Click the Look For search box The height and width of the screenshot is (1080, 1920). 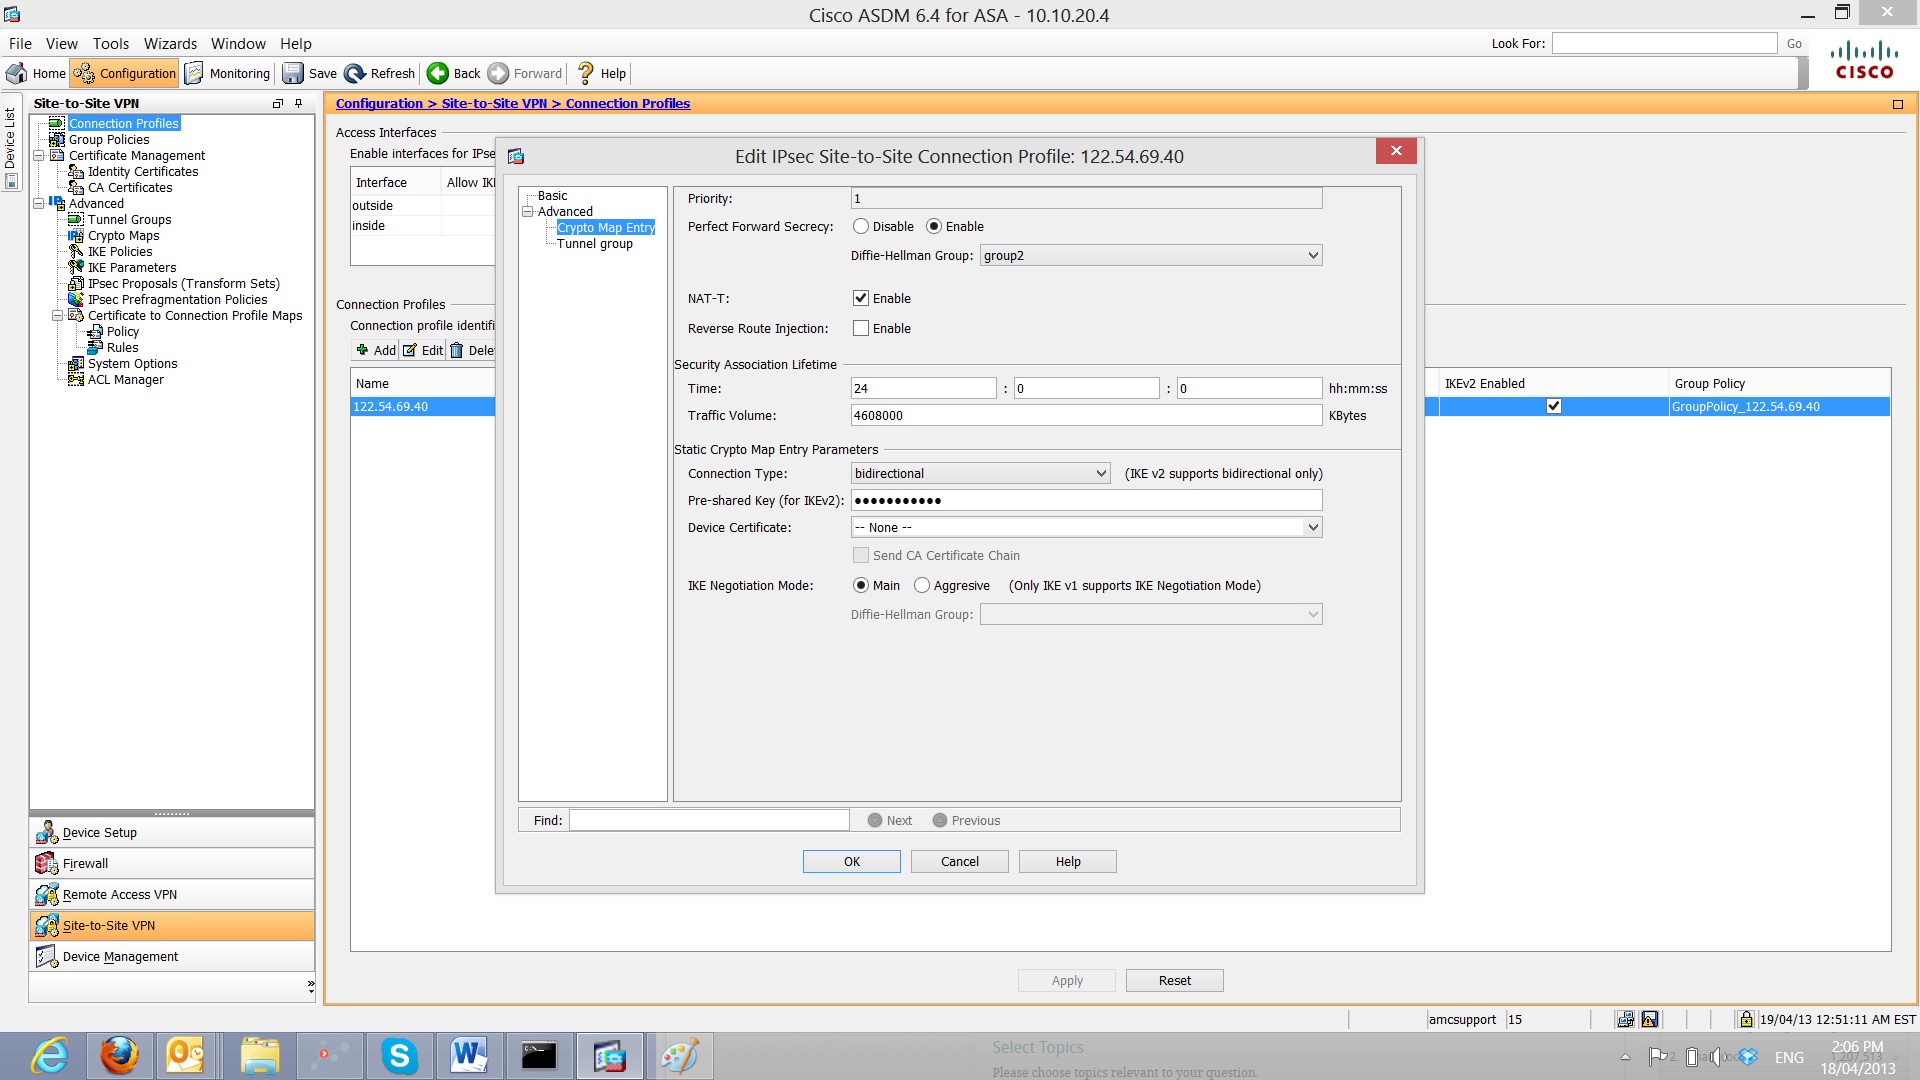(1664, 43)
